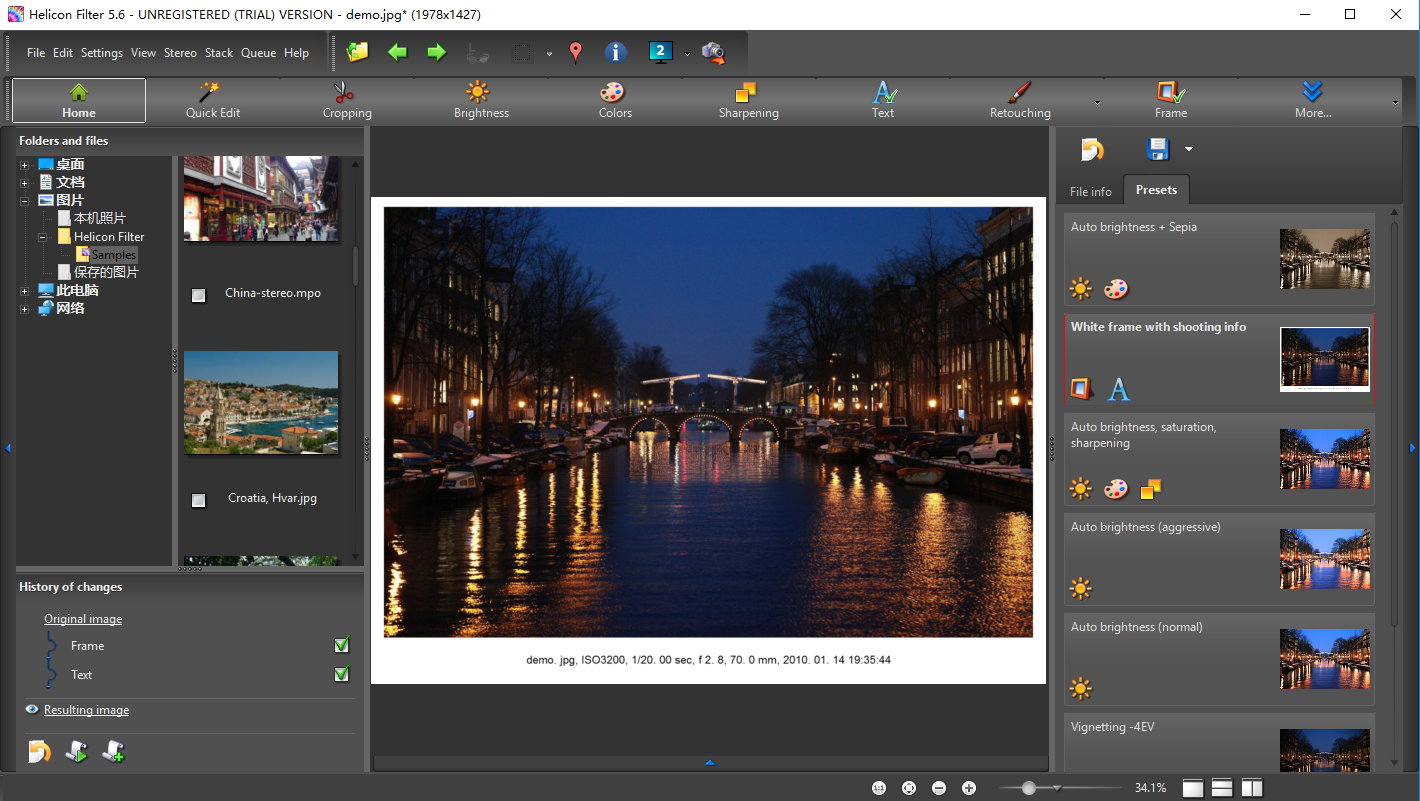
Task: Open the dropdown arrow beside Retouching
Action: coord(1097,102)
